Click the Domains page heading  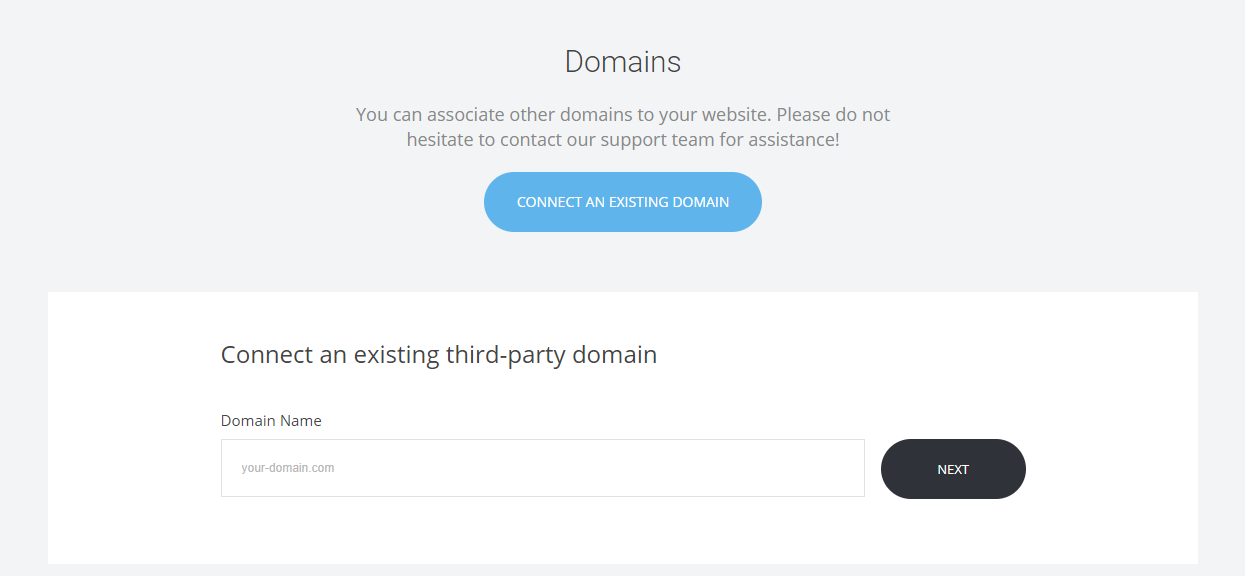(x=622, y=61)
